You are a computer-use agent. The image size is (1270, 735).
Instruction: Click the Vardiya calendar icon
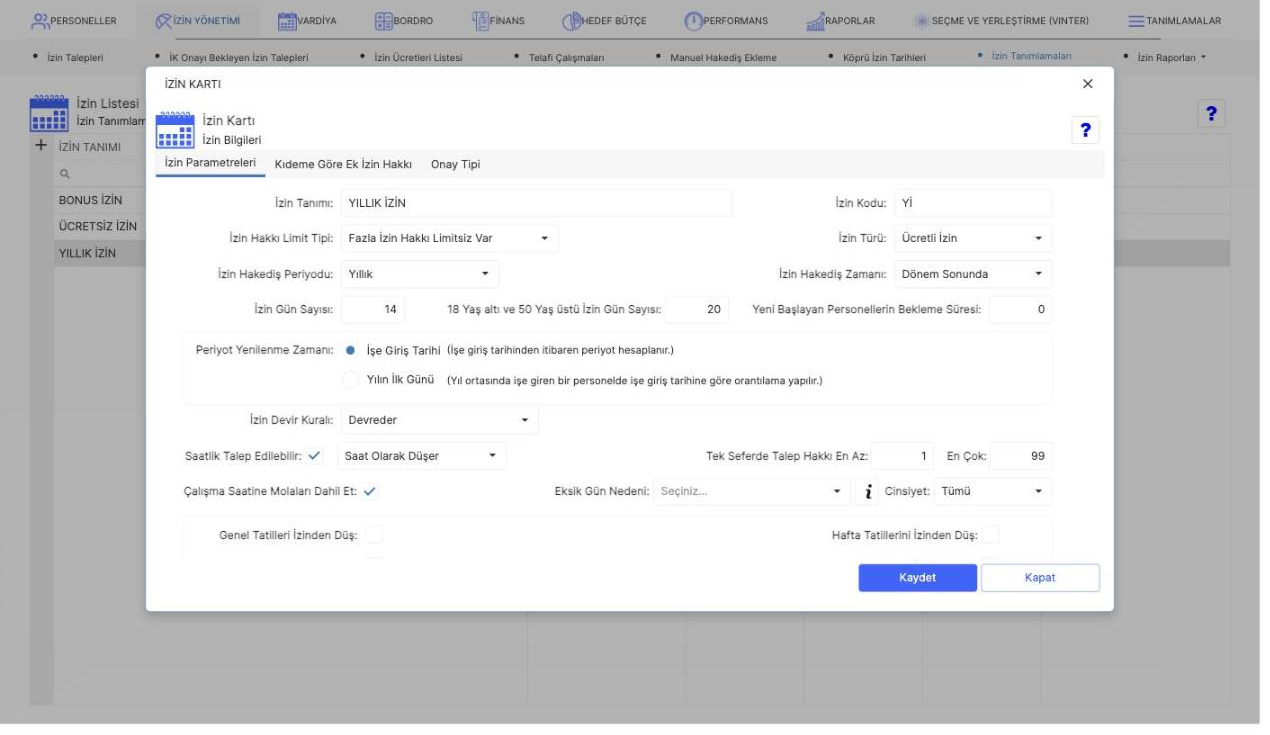[x=288, y=20]
